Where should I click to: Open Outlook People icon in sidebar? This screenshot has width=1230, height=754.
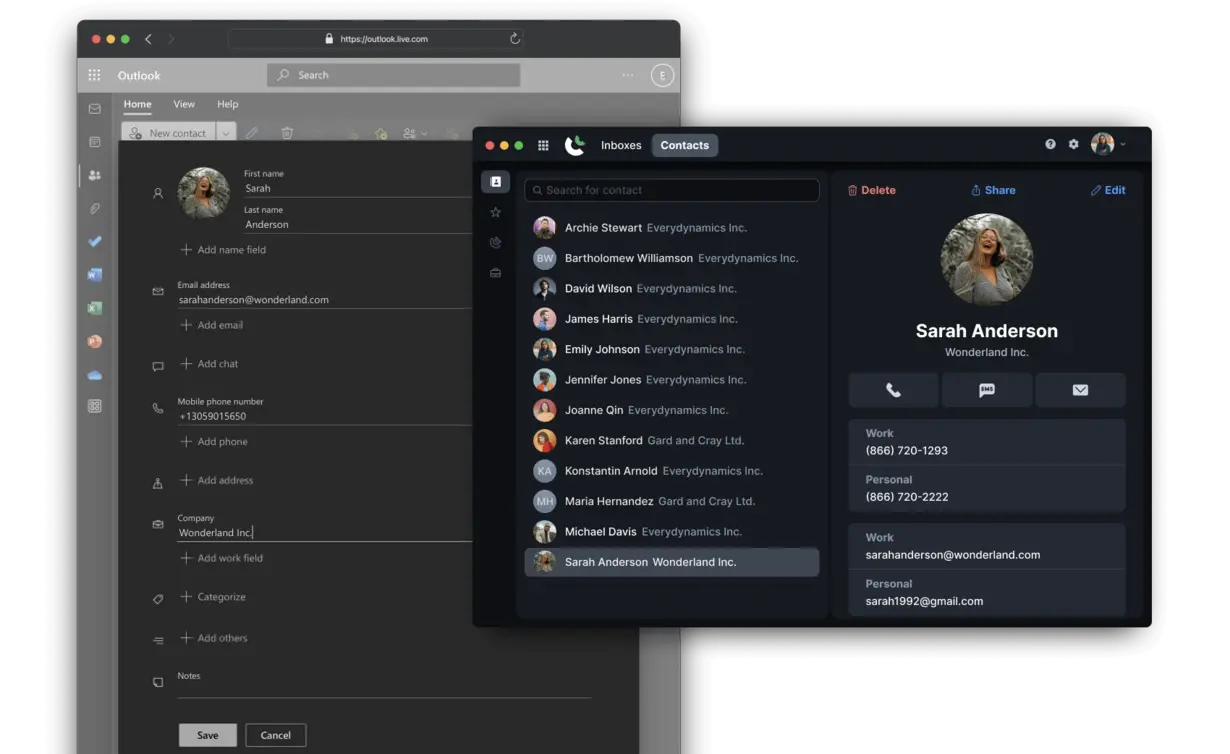pos(95,175)
